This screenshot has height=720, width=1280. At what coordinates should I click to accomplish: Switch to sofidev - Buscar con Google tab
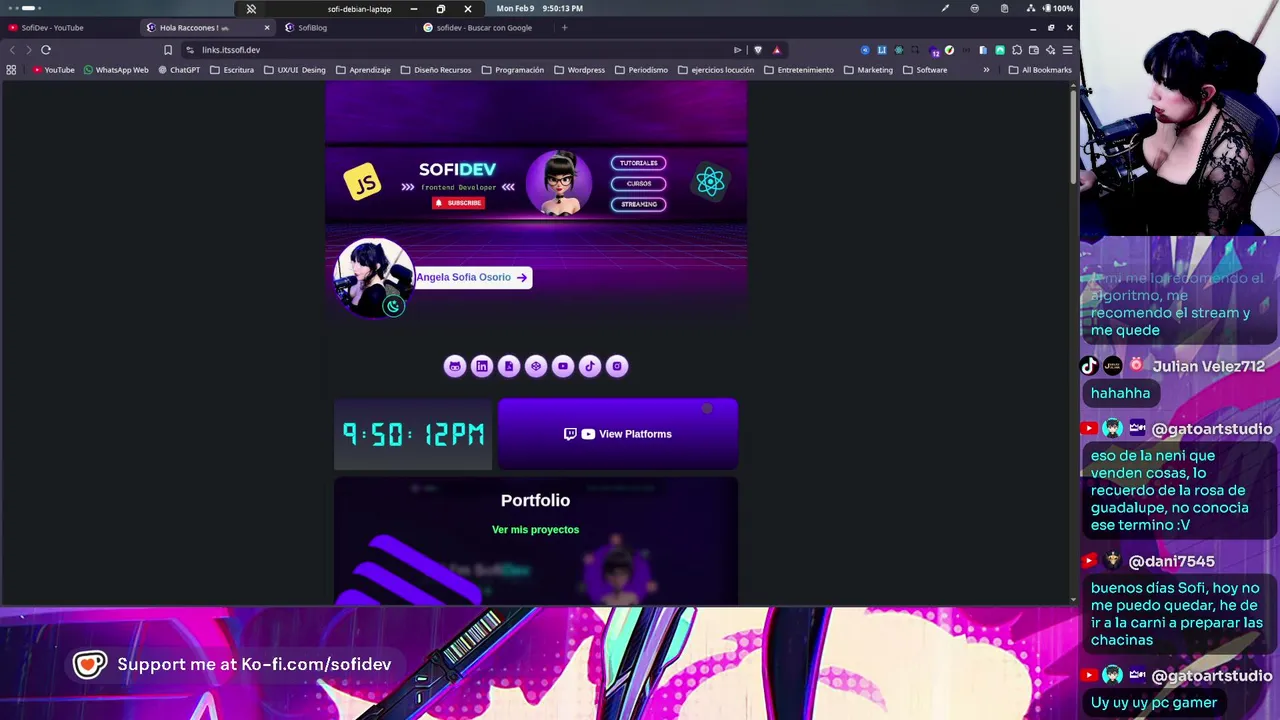click(484, 28)
